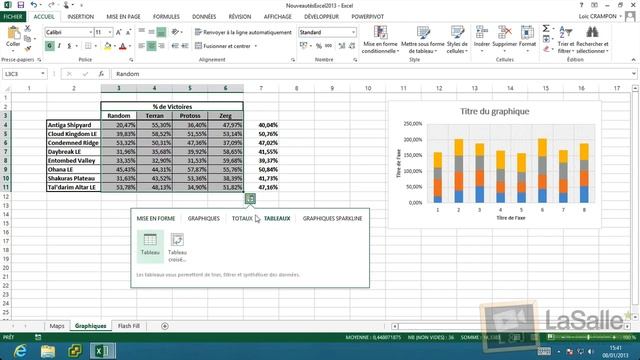The height and width of the screenshot is (360, 640).
Task: Open Styles de cellules gallery
Action: point(457,40)
